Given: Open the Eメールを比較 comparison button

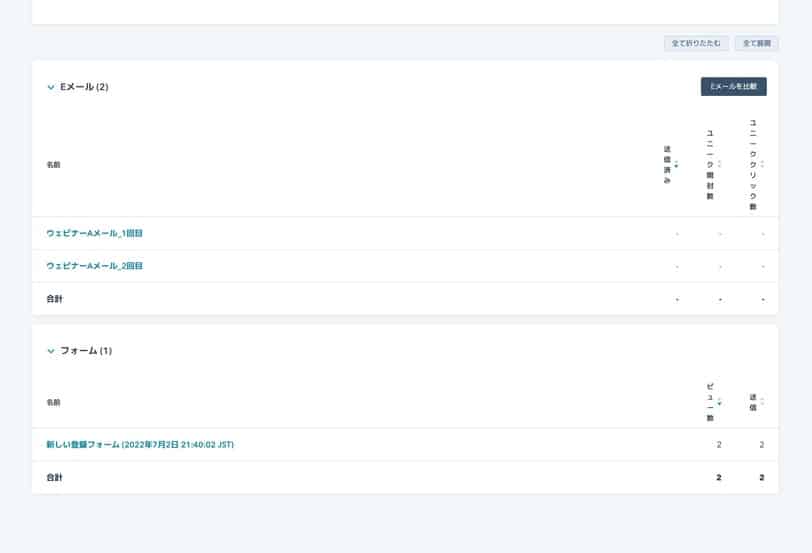Looking at the screenshot, I should pos(733,86).
